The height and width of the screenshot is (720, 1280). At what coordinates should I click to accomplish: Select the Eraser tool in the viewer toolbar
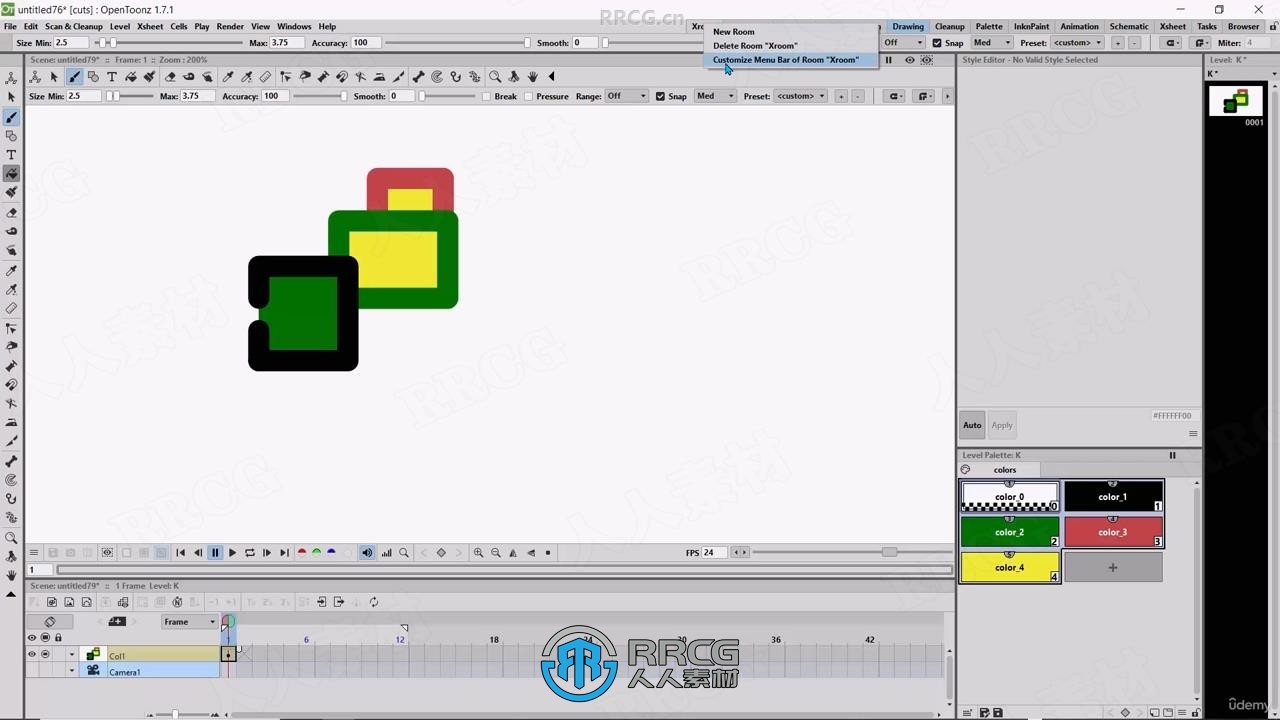click(170, 76)
